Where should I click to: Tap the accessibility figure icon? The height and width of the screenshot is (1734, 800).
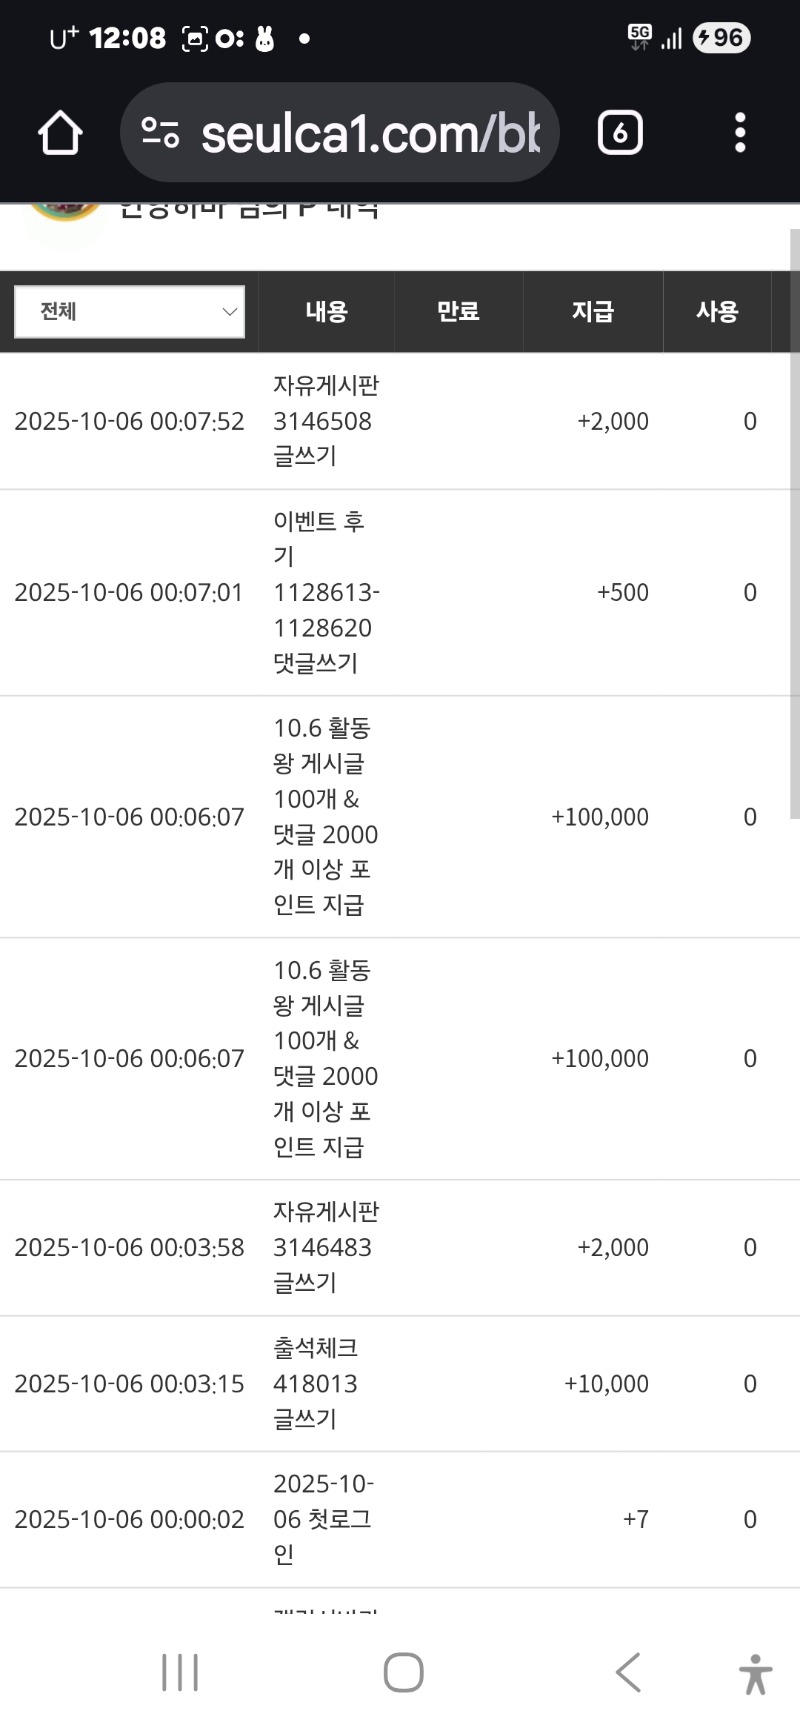click(x=756, y=1674)
